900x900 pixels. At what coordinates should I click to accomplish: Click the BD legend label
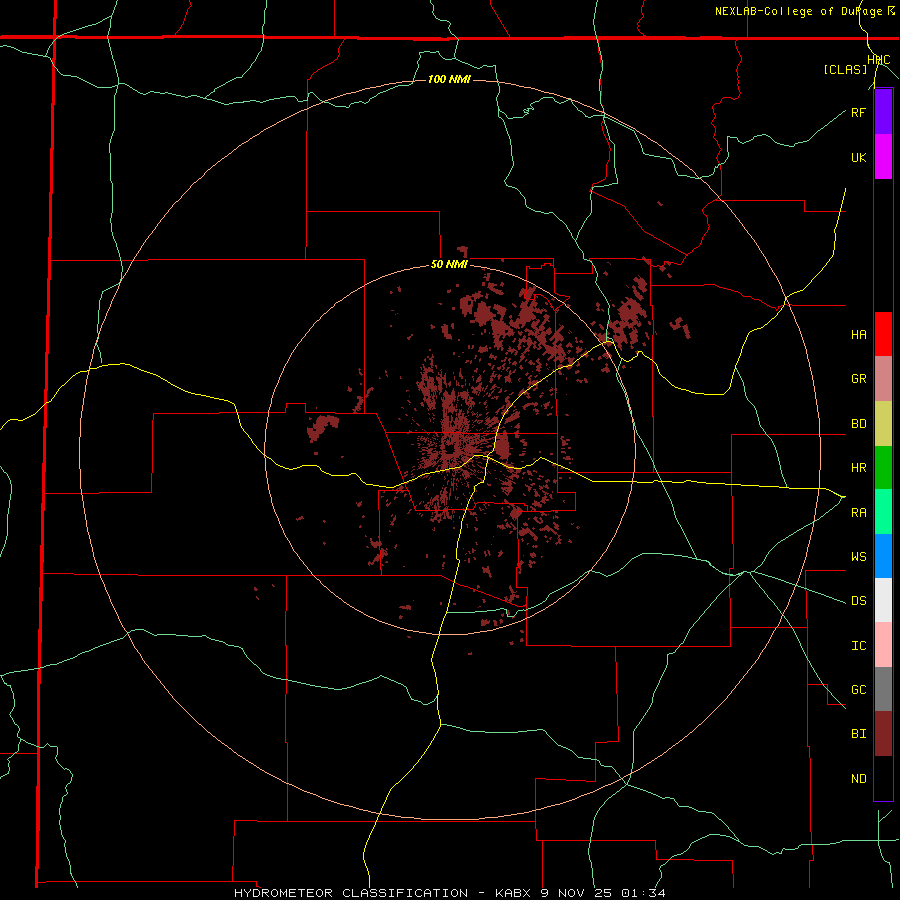(859, 424)
